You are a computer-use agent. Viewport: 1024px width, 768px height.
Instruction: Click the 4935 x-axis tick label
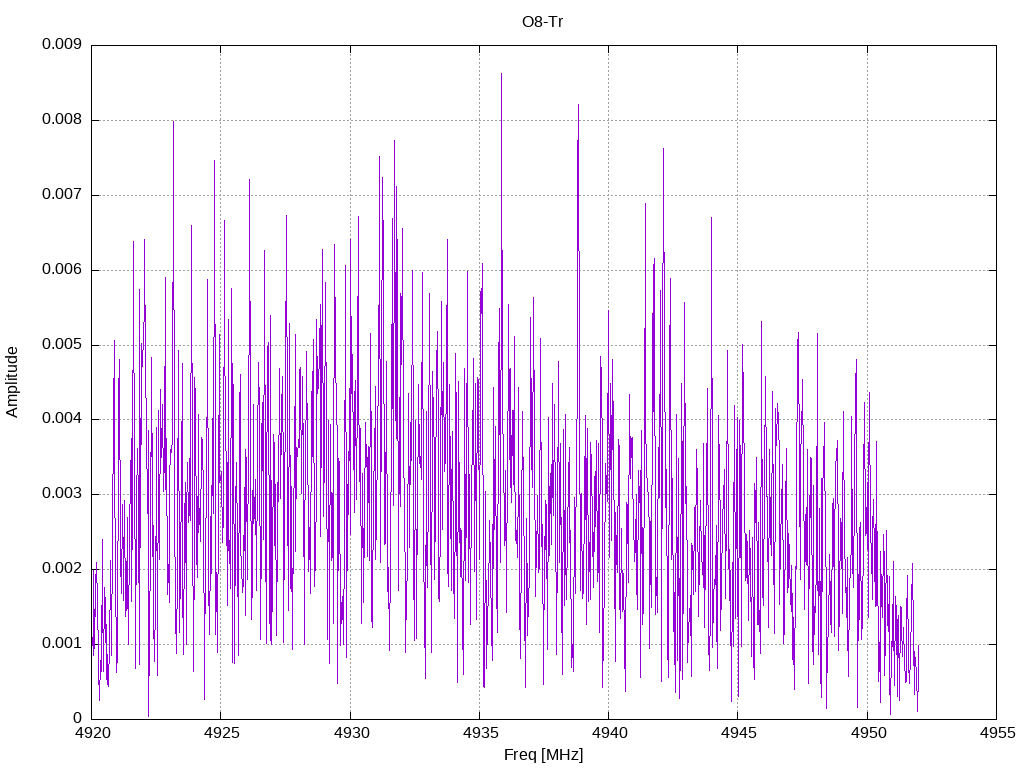tap(480, 733)
